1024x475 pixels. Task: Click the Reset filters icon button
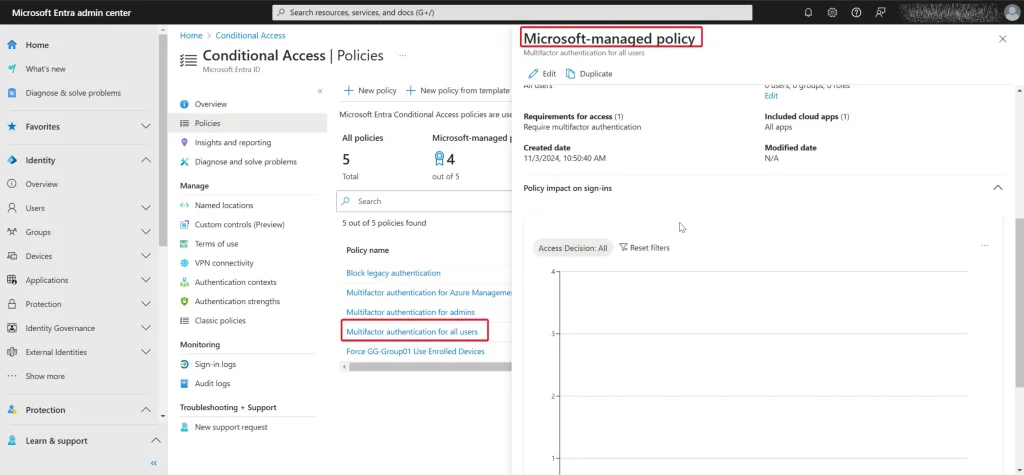(644, 248)
